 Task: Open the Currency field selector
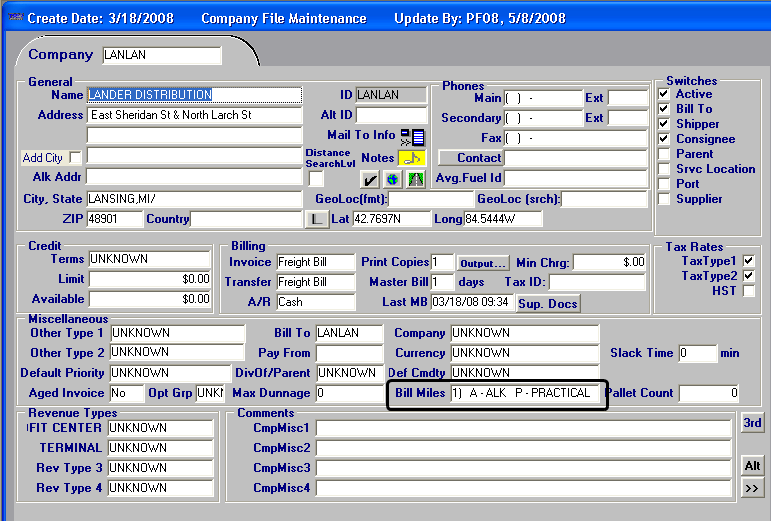523,353
